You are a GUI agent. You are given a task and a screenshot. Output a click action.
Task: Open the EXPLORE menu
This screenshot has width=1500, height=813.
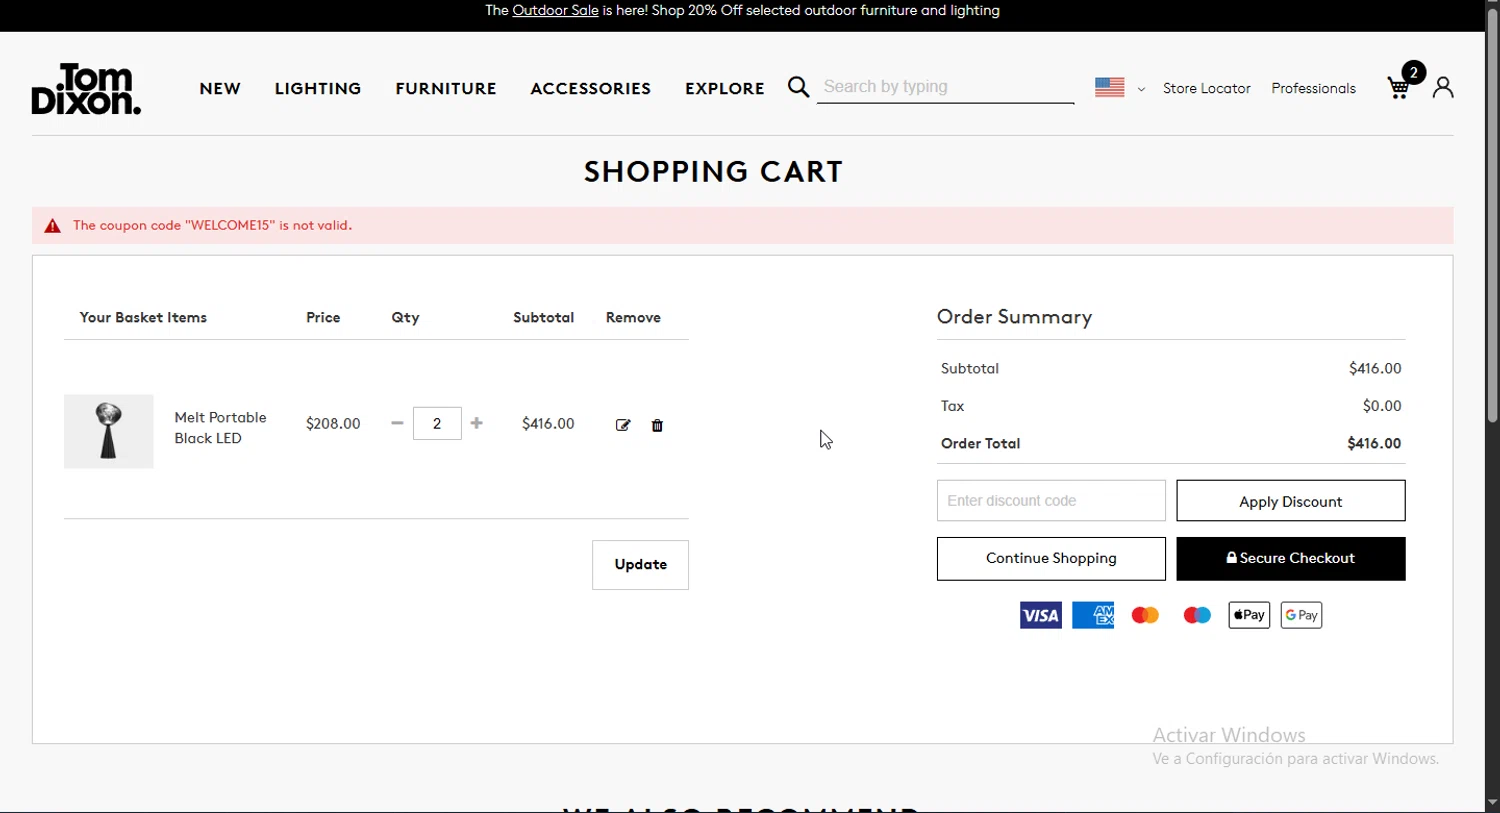[725, 88]
